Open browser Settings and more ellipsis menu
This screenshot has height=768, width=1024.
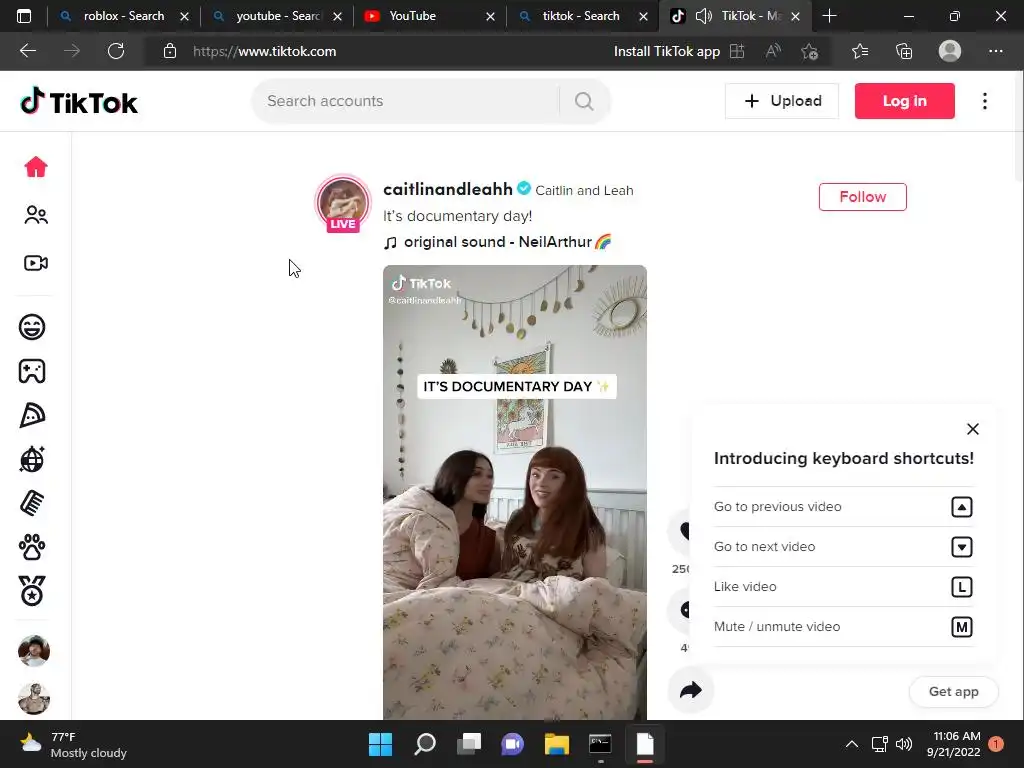click(x=995, y=51)
